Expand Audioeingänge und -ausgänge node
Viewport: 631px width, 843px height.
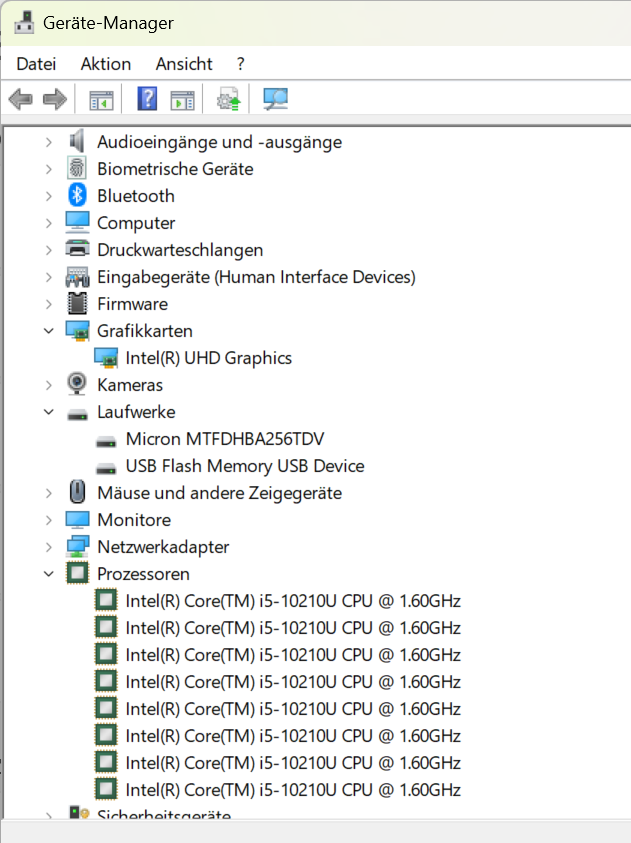click(x=49, y=142)
